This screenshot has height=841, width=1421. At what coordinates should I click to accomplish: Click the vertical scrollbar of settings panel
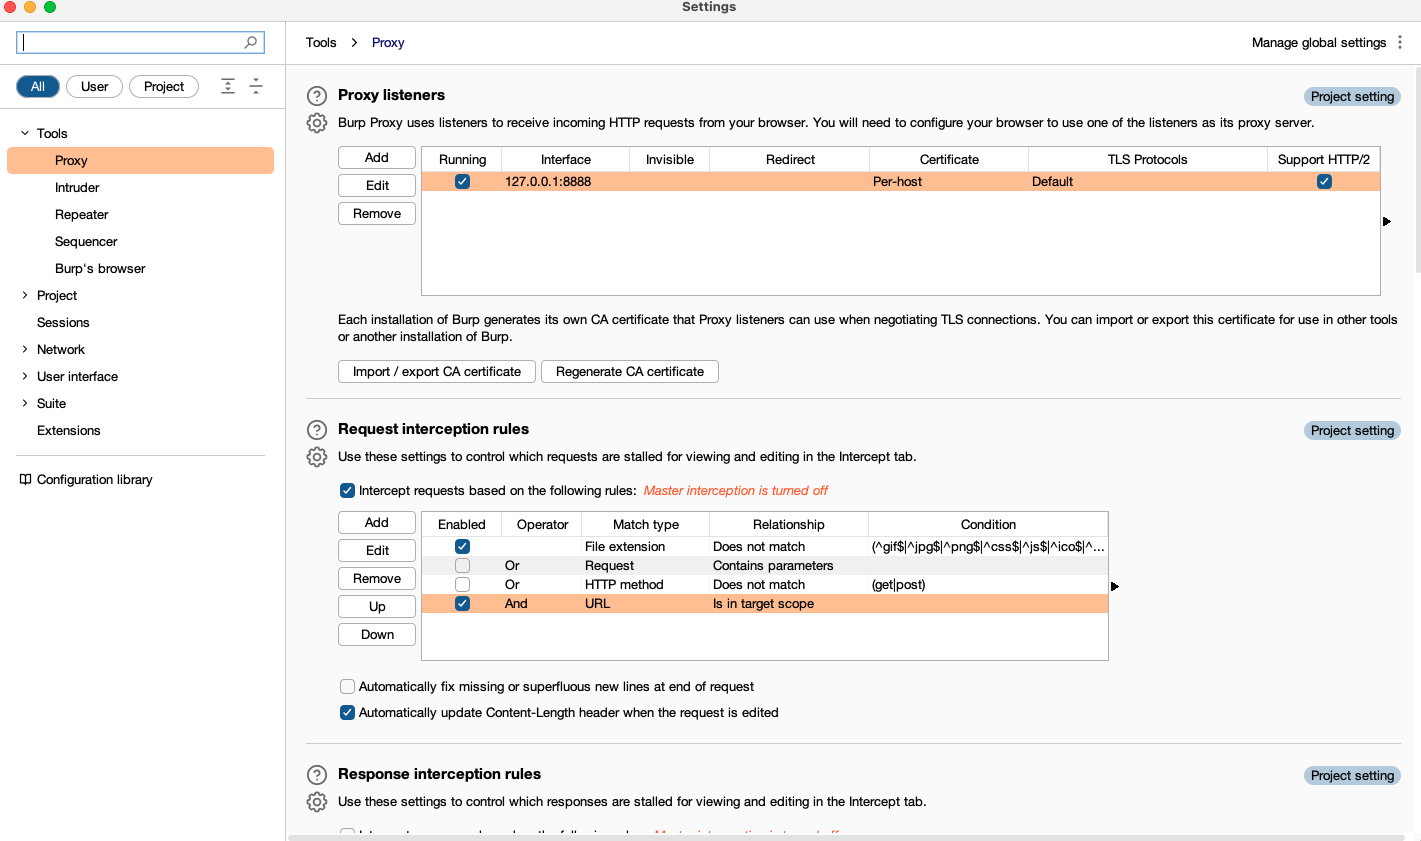point(1417,170)
